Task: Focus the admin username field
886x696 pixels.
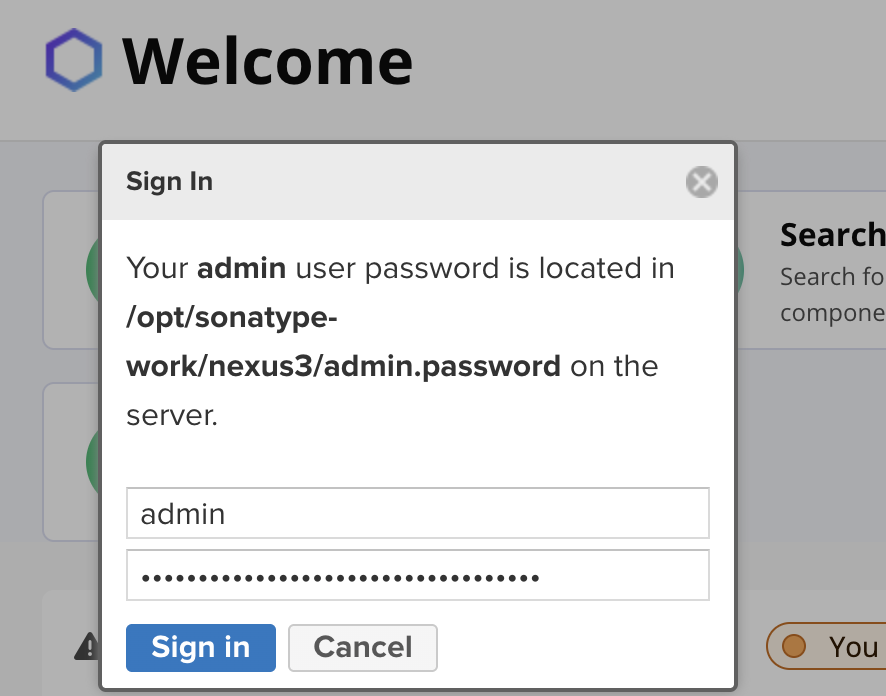Action: pos(417,514)
